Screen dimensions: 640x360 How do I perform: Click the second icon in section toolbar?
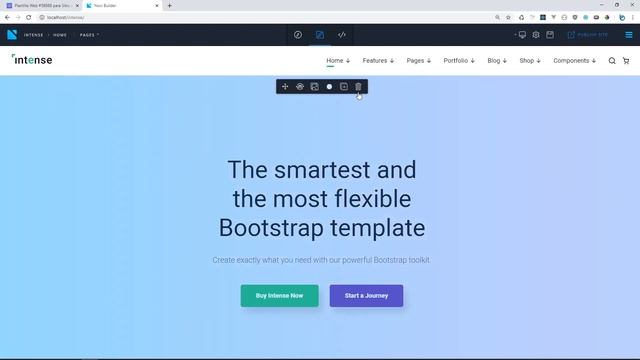300,87
